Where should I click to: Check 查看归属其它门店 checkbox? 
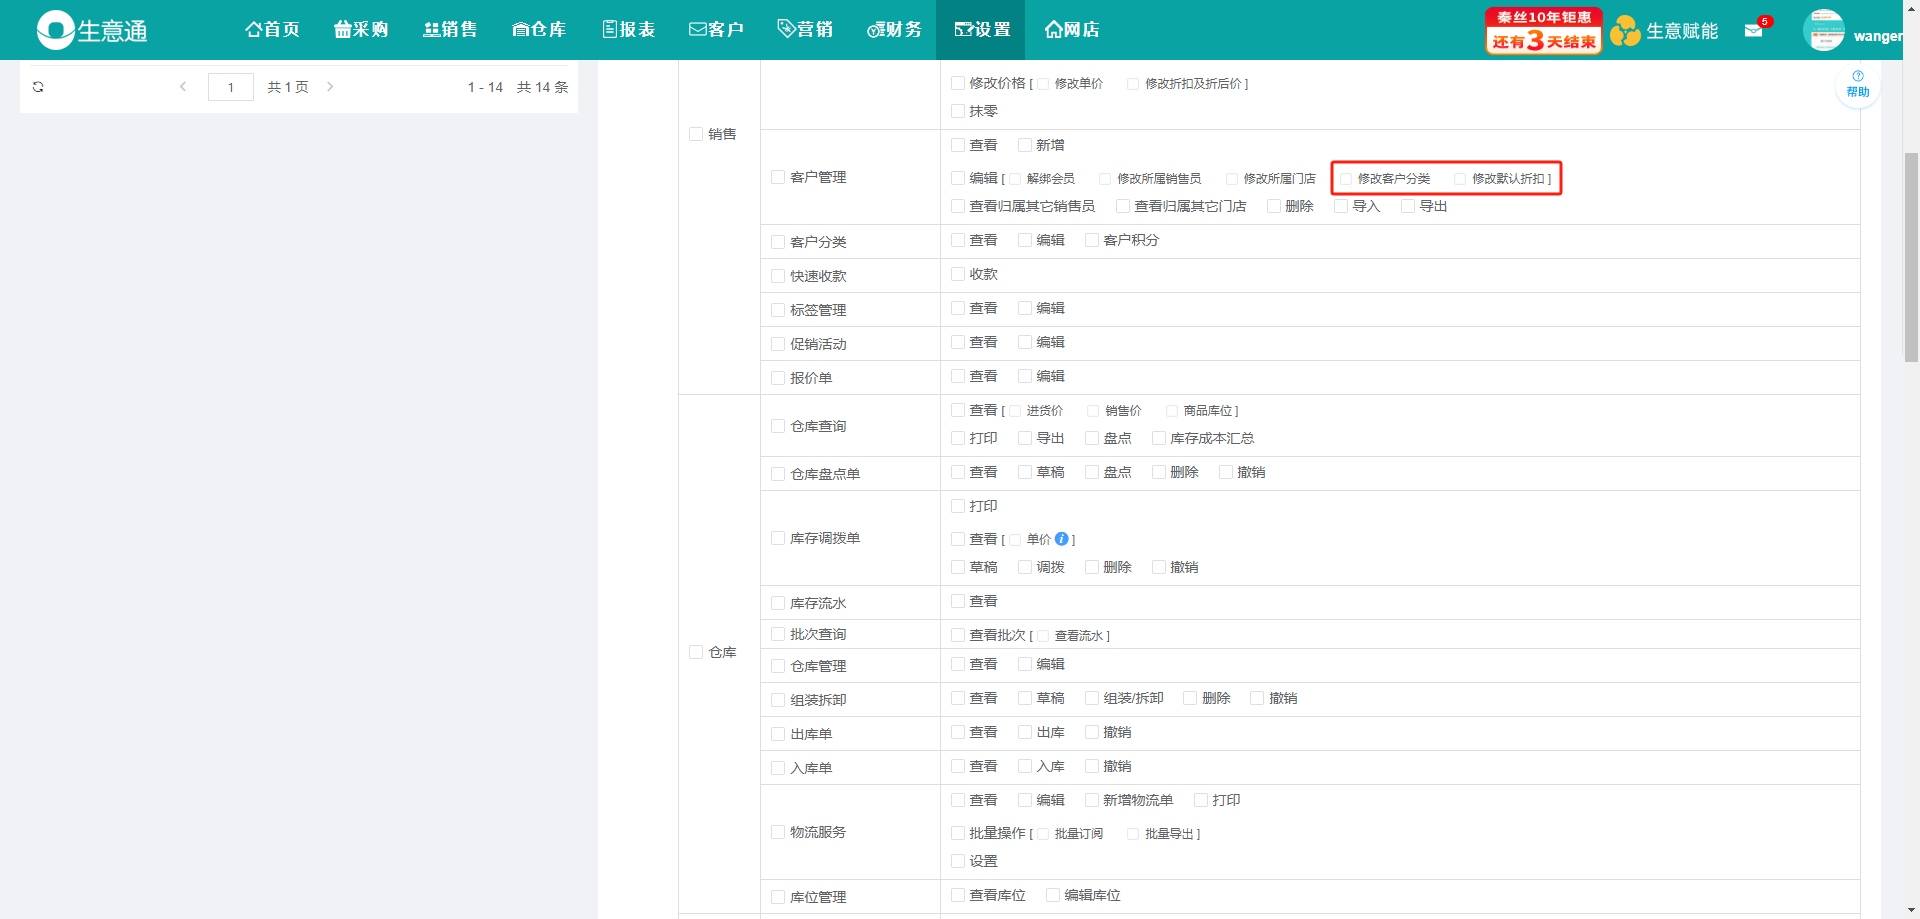[1123, 206]
